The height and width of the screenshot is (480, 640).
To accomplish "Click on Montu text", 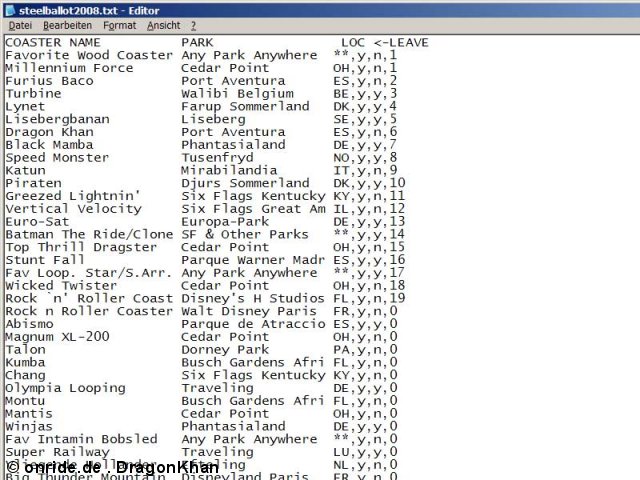I will [25, 401].
